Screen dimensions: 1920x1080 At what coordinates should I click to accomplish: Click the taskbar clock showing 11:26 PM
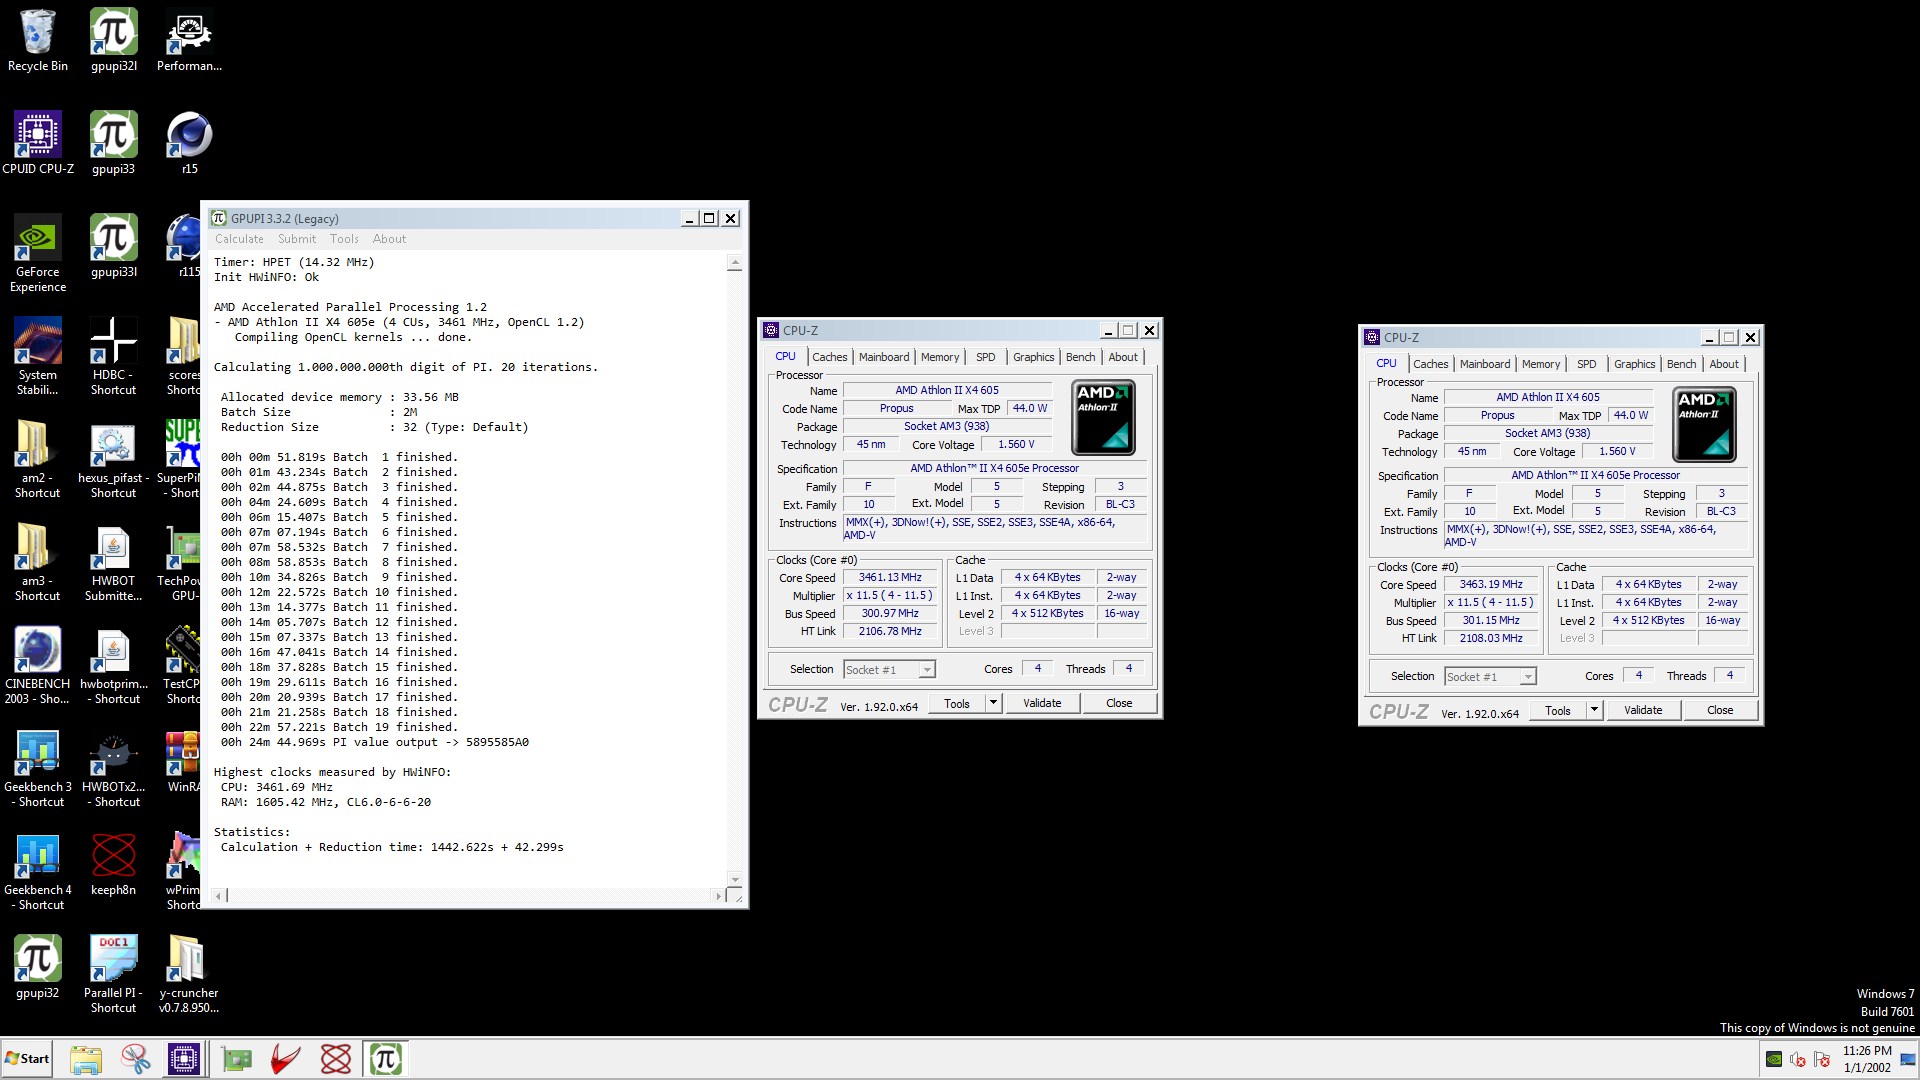coord(1867,1059)
